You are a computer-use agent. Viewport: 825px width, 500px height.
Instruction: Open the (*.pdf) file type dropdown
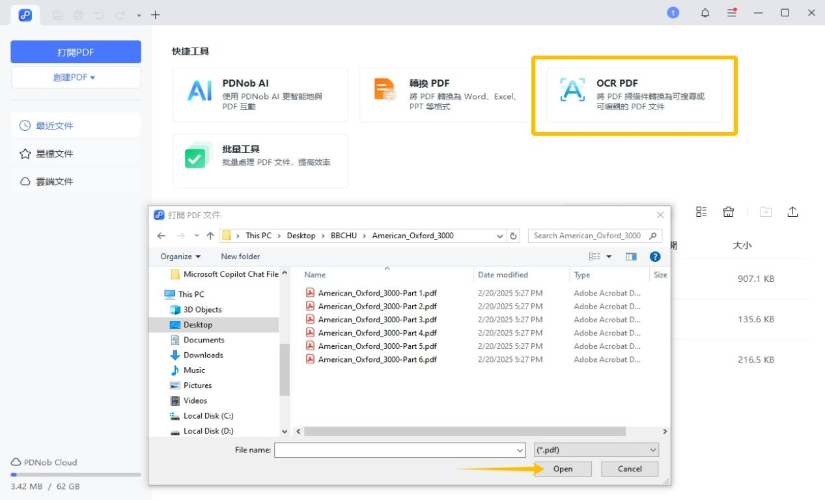coord(596,450)
